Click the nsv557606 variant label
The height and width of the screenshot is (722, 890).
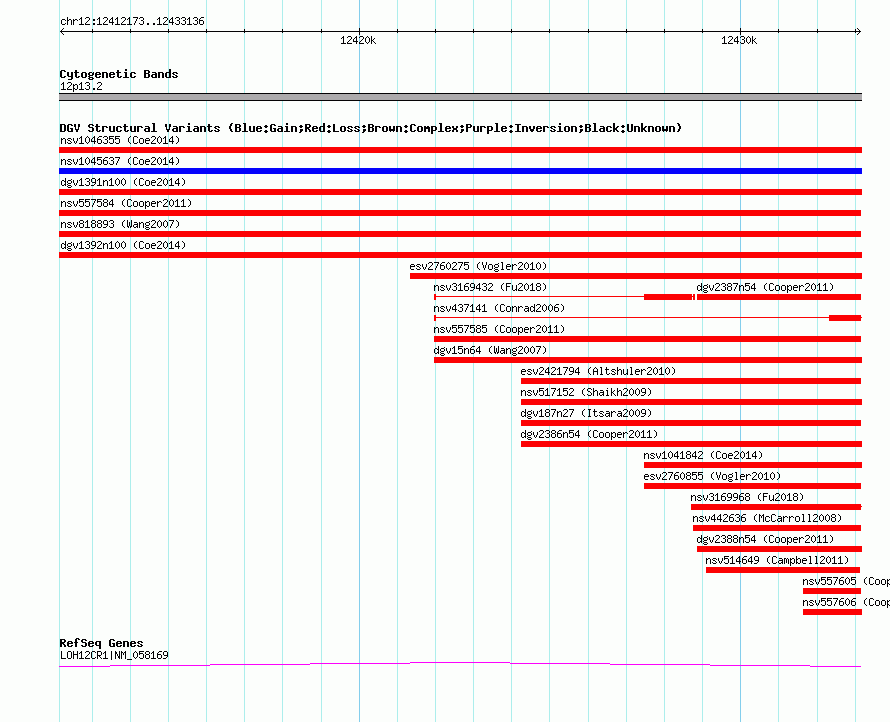(846, 602)
